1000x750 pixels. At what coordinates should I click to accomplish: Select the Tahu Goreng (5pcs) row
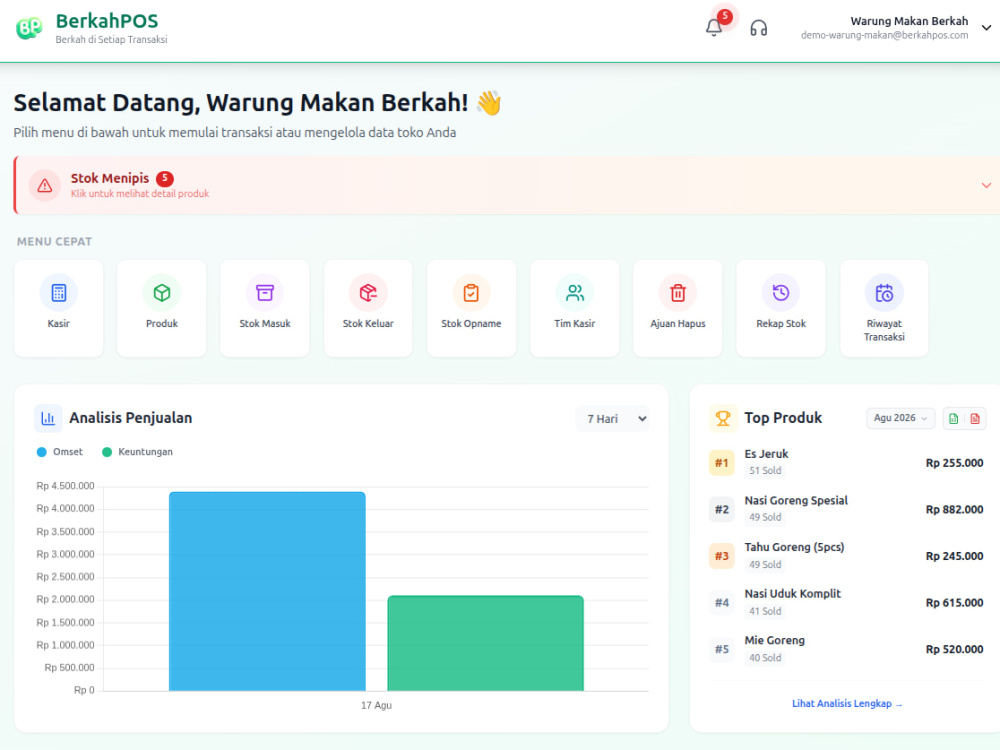pyautogui.click(x=846, y=555)
